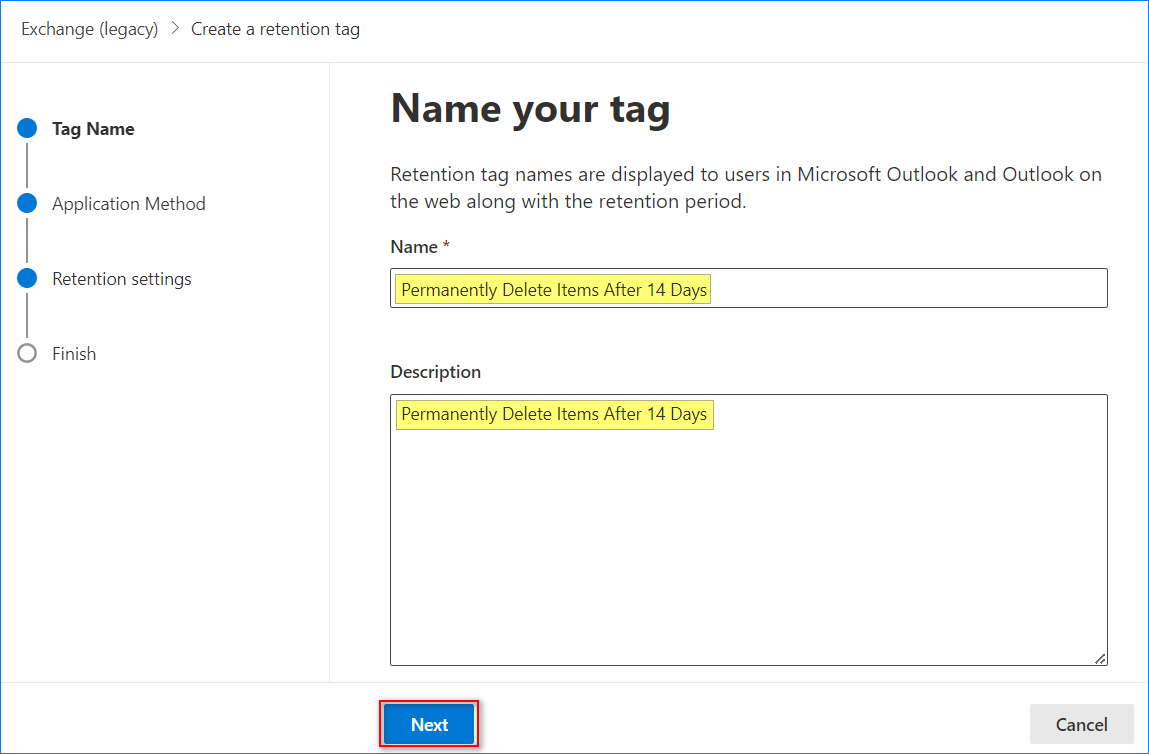The width and height of the screenshot is (1149, 754).
Task: Open the Retention settings step label
Action: coord(121,279)
